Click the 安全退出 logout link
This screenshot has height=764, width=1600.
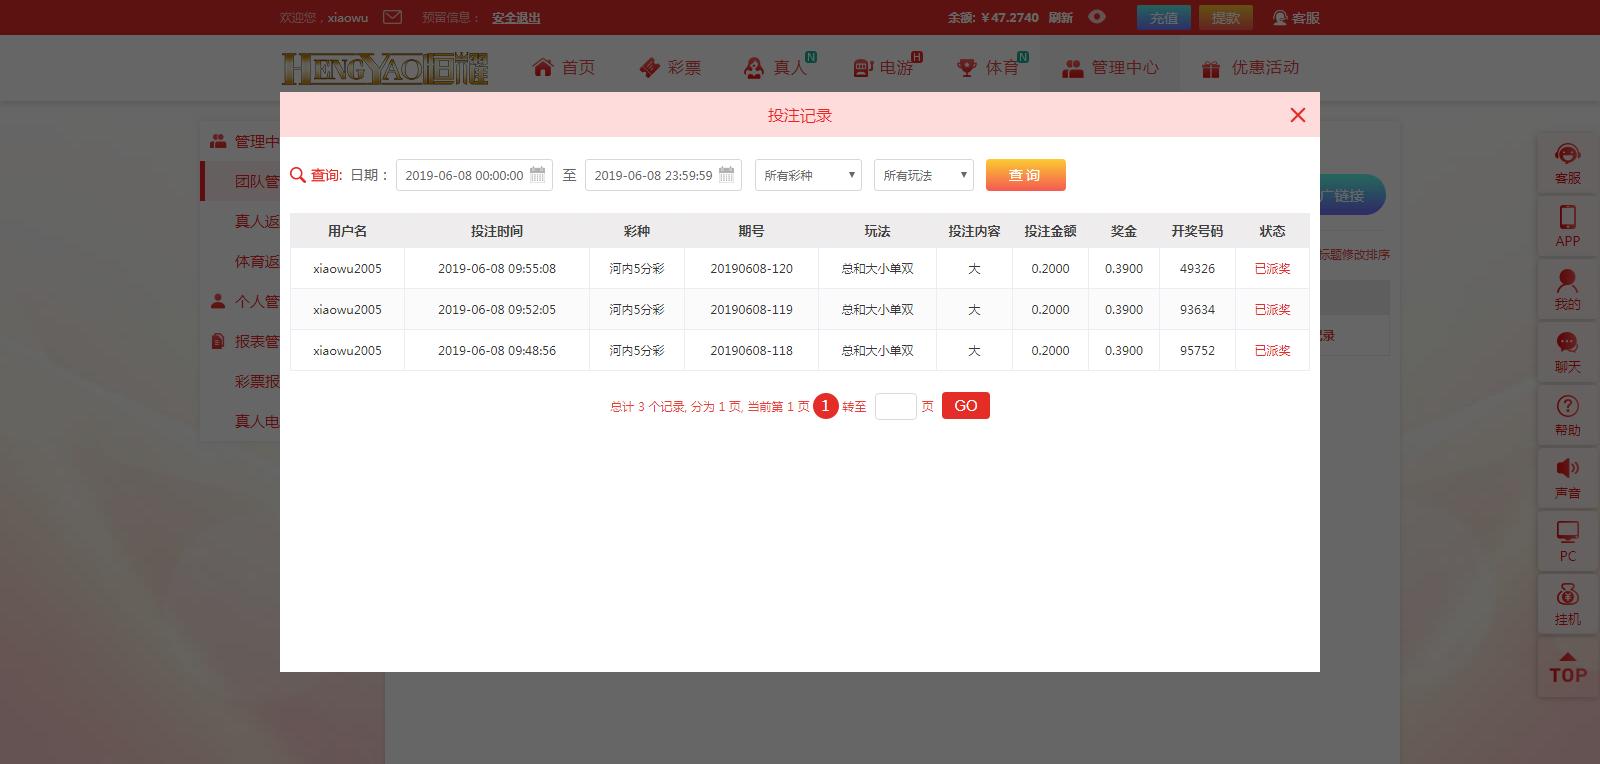pos(516,17)
